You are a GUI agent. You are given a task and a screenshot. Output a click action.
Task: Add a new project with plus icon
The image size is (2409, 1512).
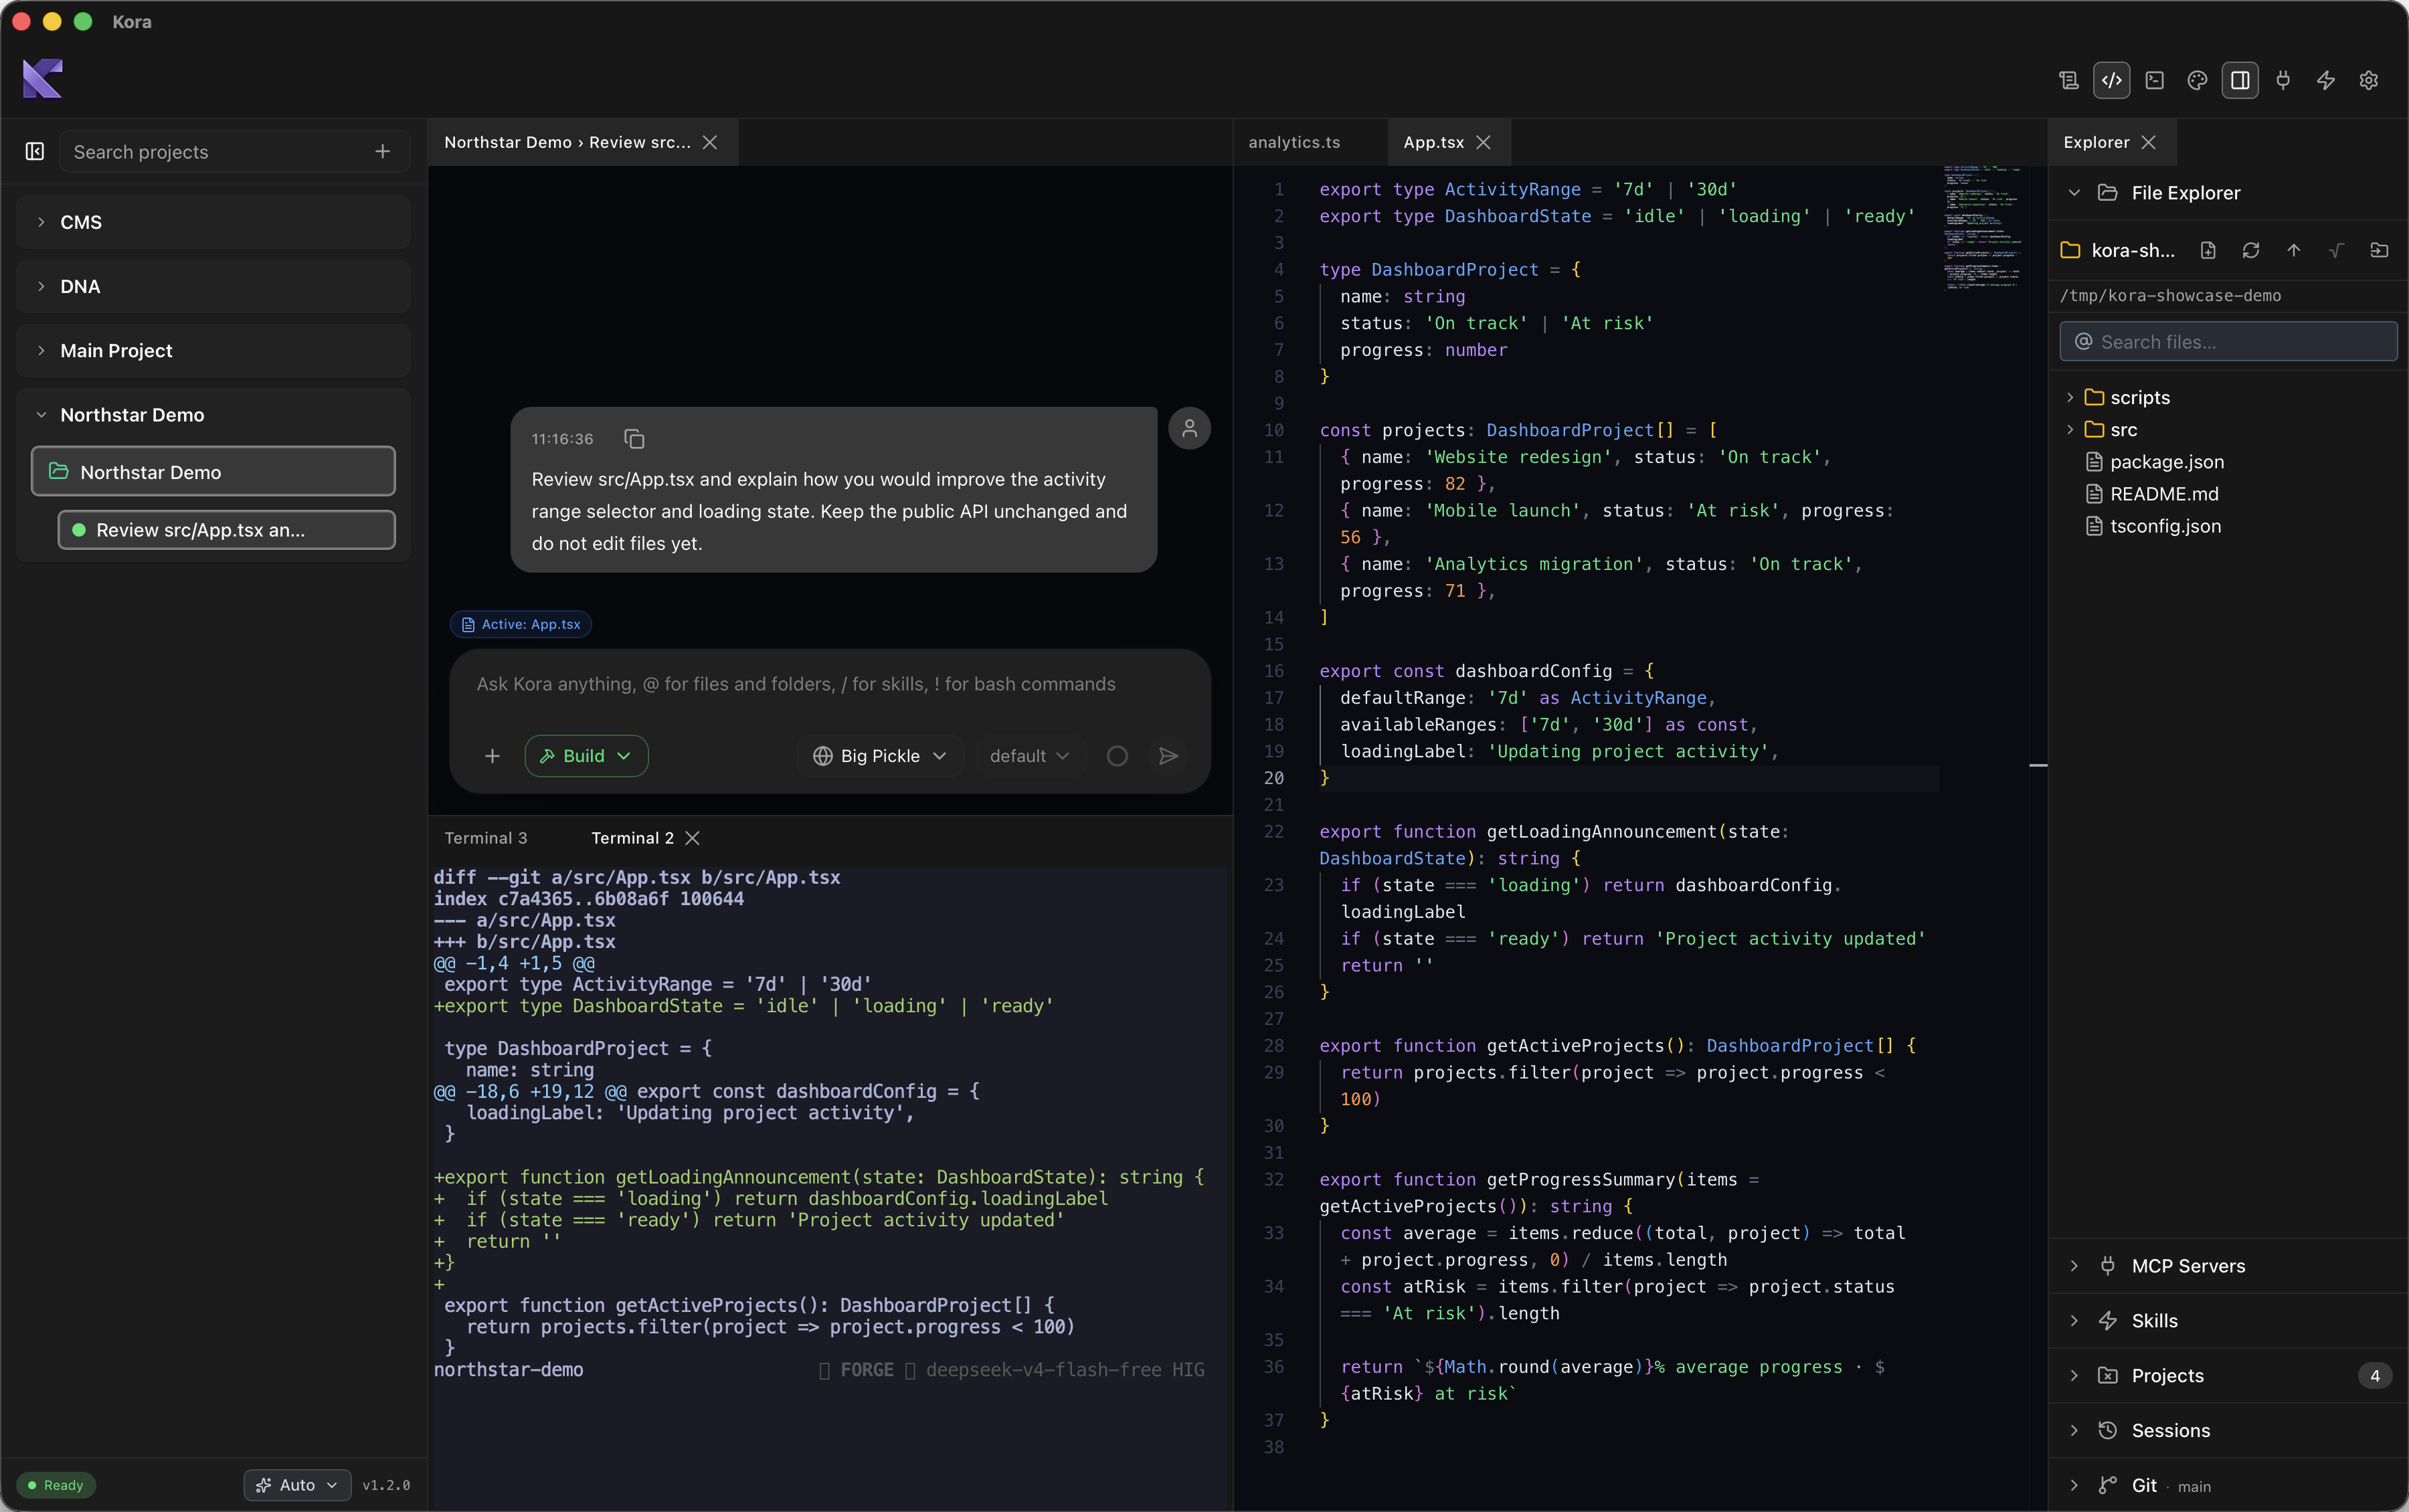tap(383, 152)
